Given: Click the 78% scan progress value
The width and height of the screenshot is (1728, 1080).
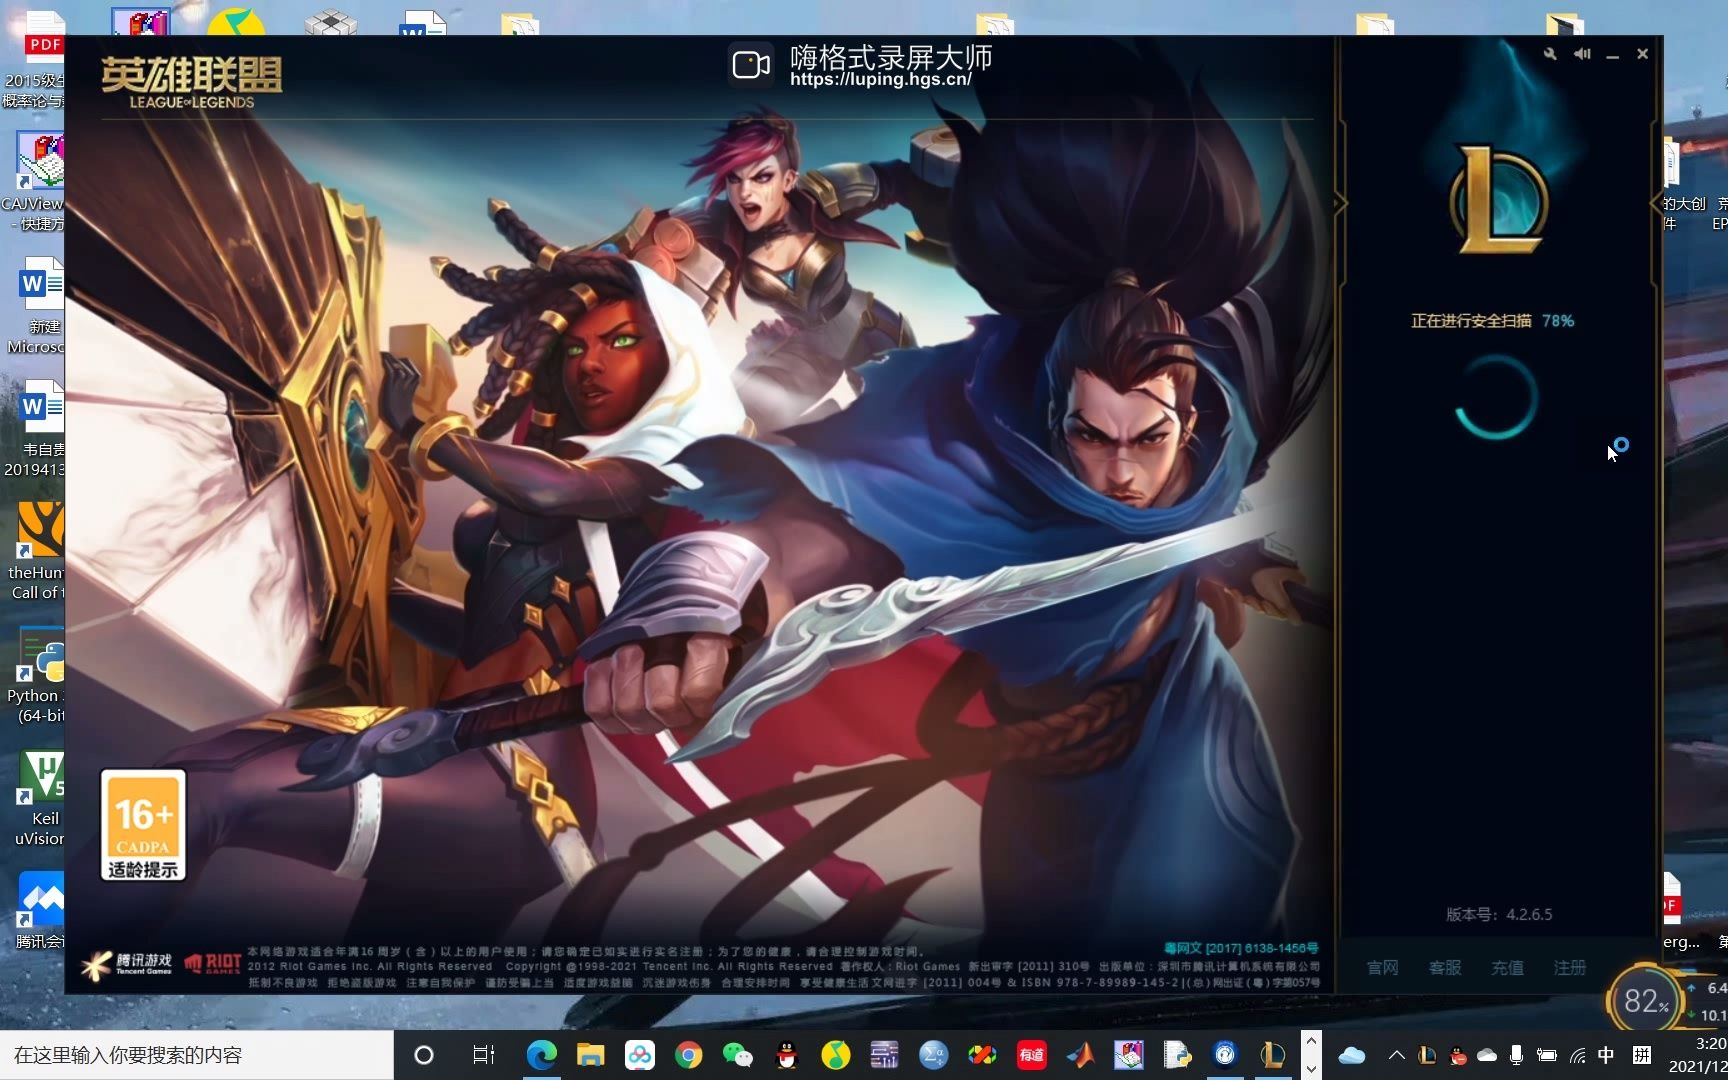Looking at the screenshot, I should (1558, 321).
